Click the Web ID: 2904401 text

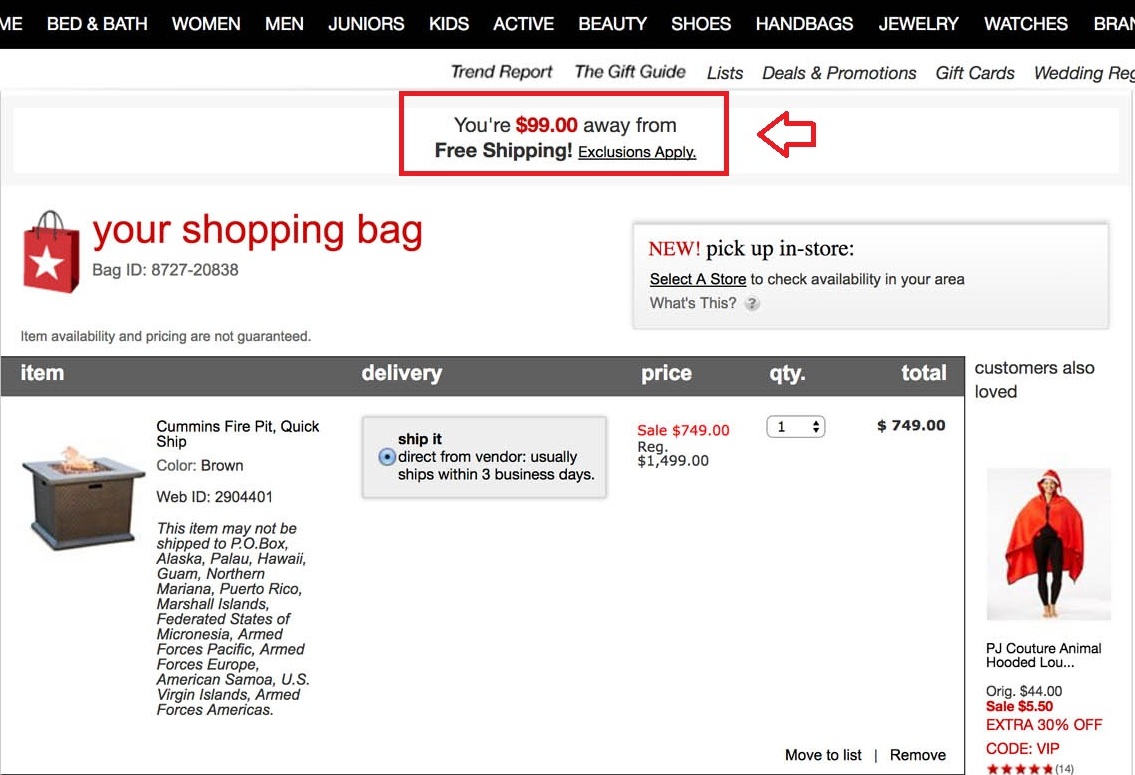pyautogui.click(x=214, y=497)
